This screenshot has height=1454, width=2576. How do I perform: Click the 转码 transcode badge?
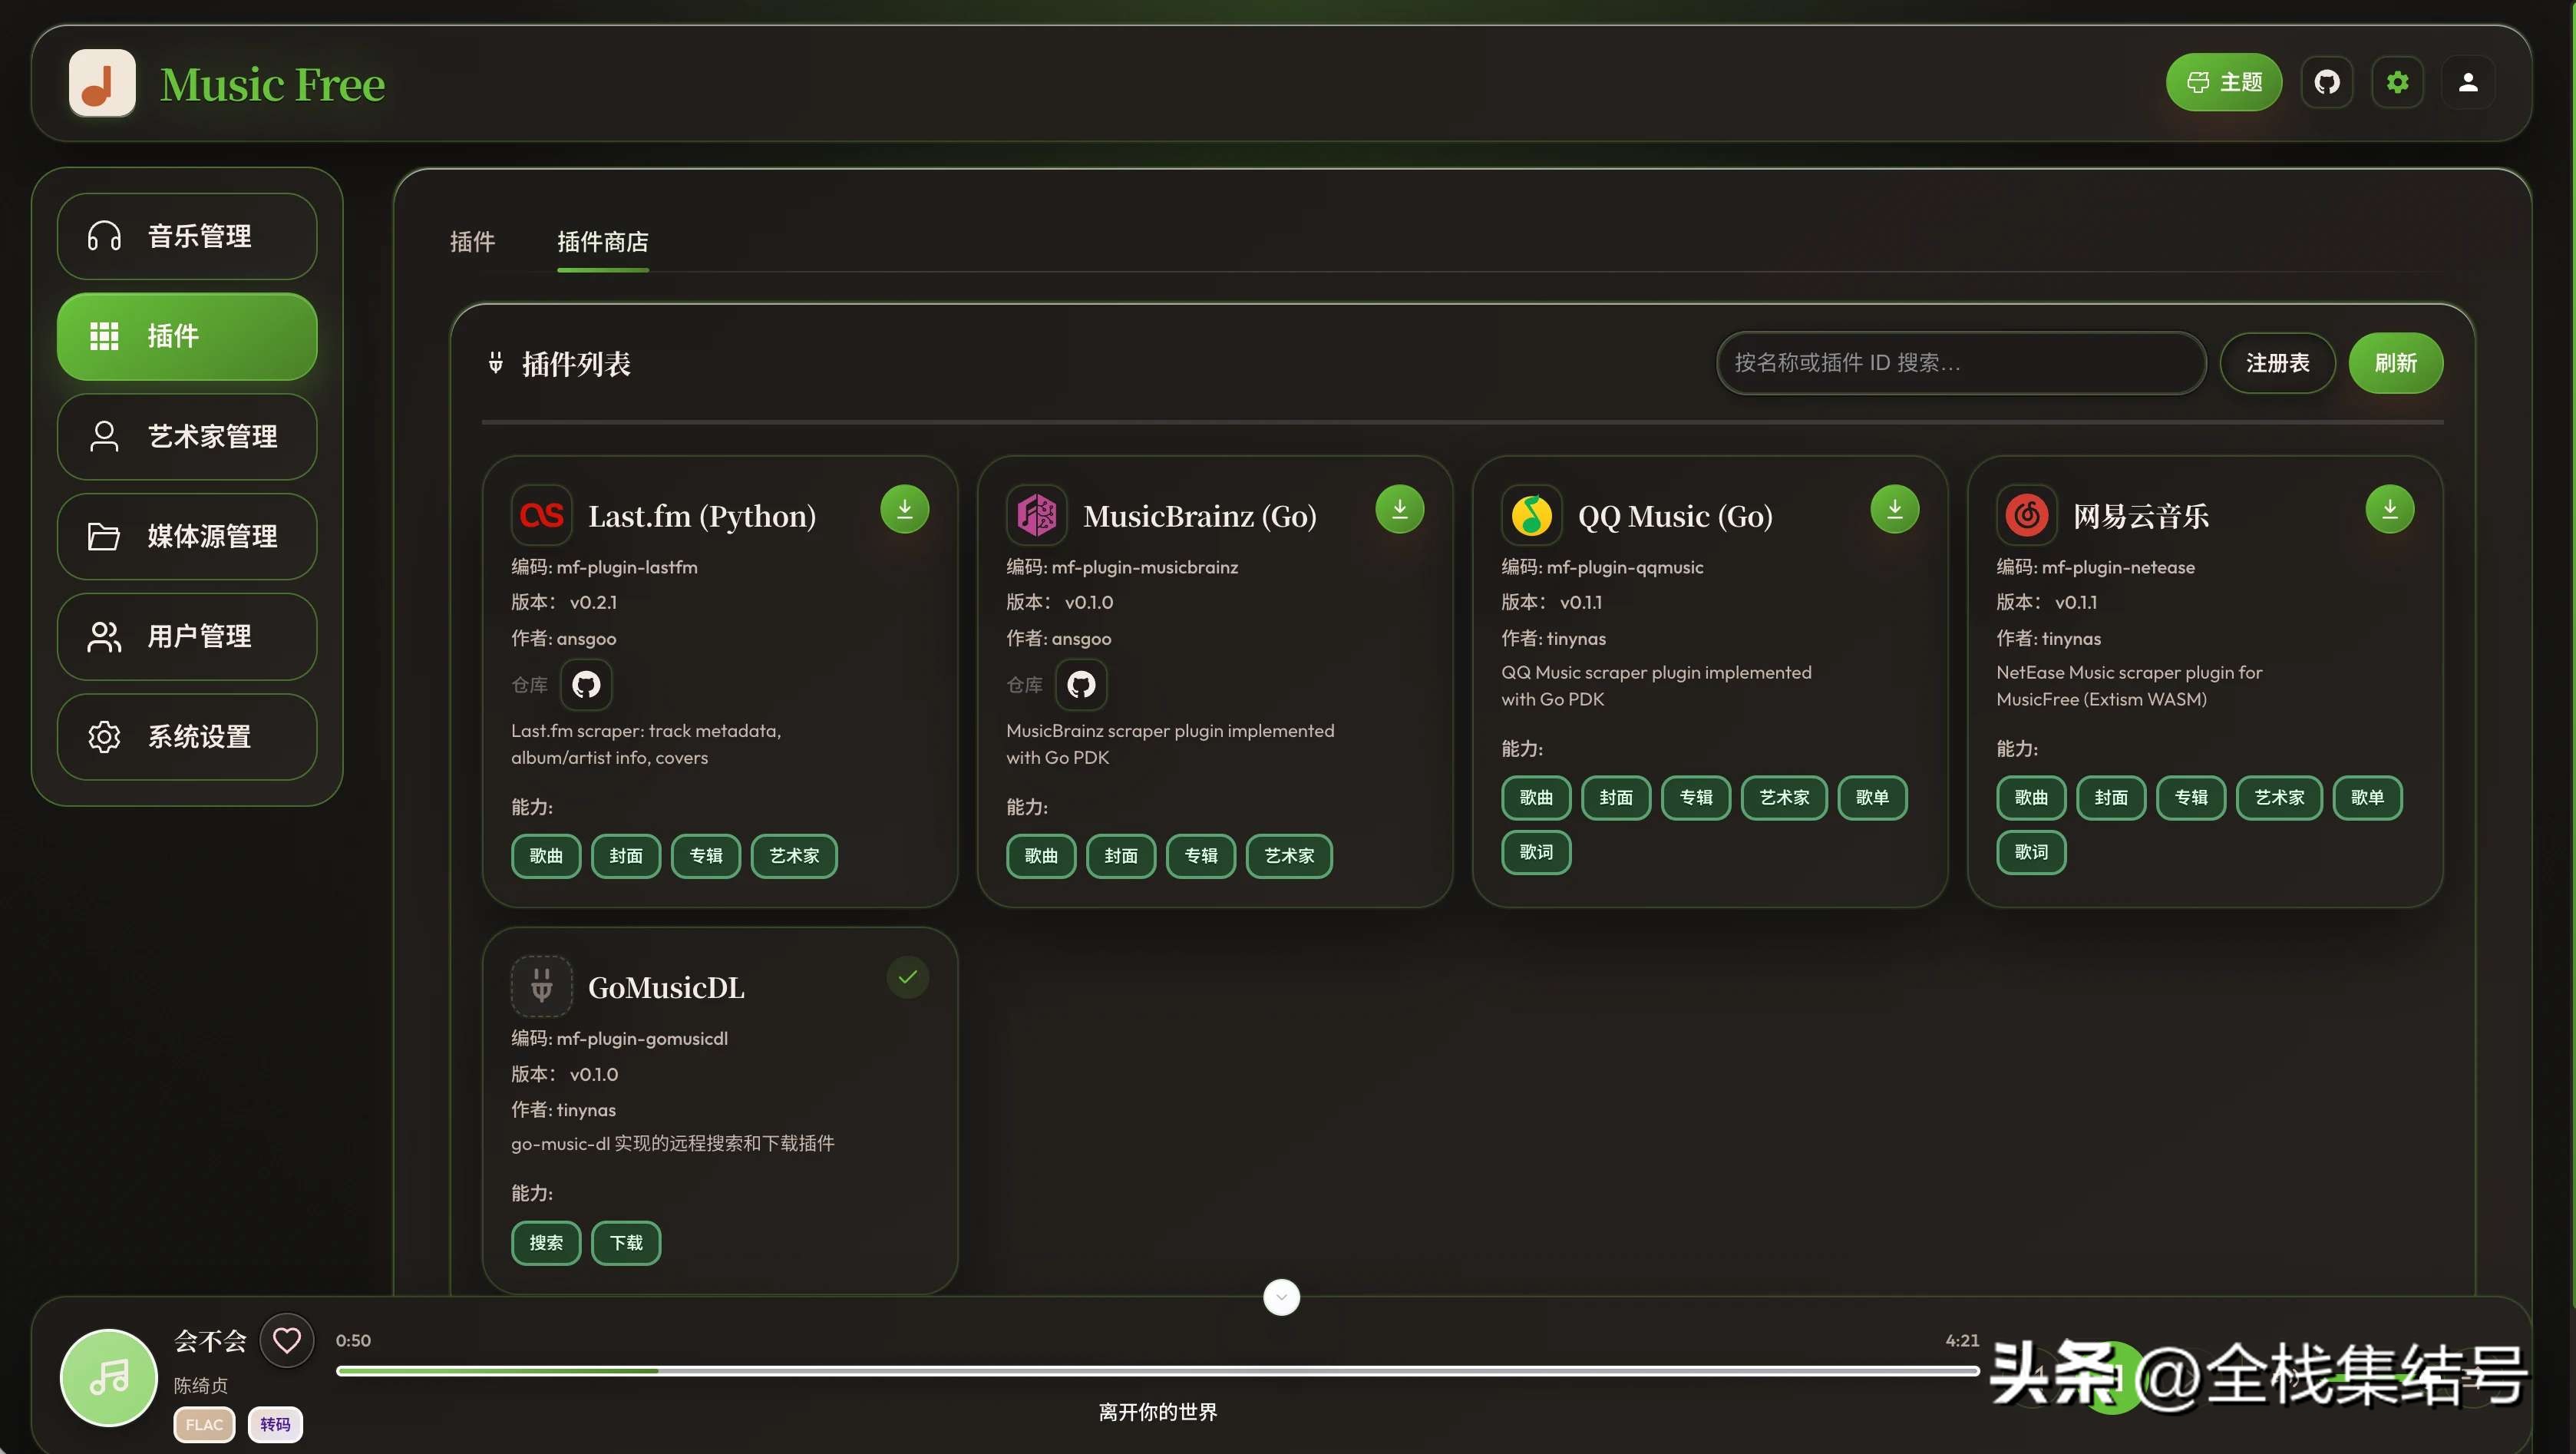tap(275, 1425)
